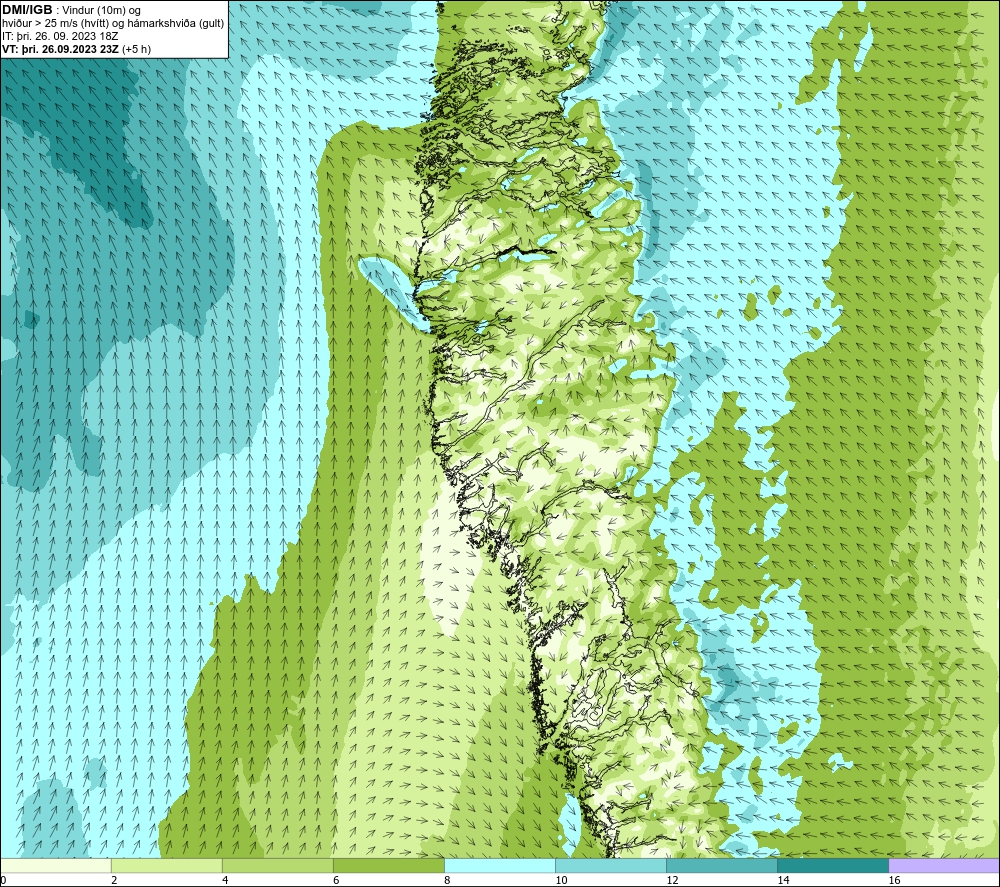Click the legend label '2'

[x=114, y=881]
